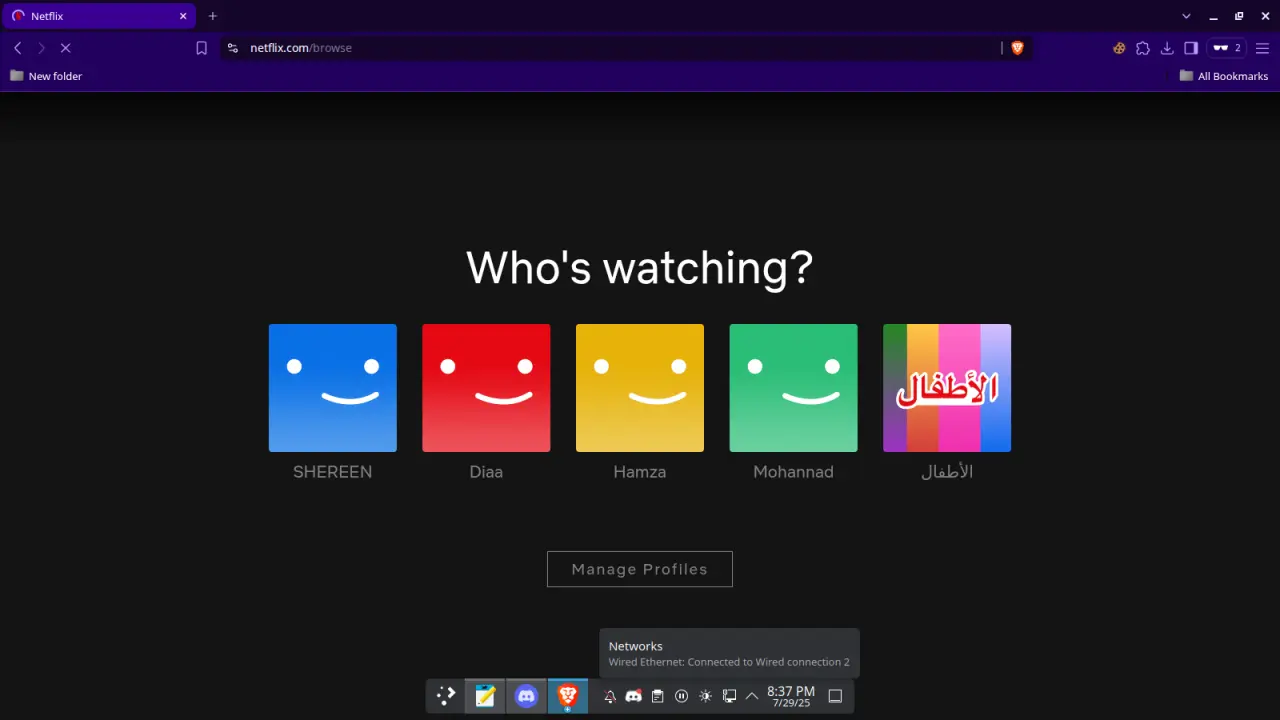The height and width of the screenshot is (720, 1280).
Task: Open the tab search dropdown chevron
Action: point(1186,16)
